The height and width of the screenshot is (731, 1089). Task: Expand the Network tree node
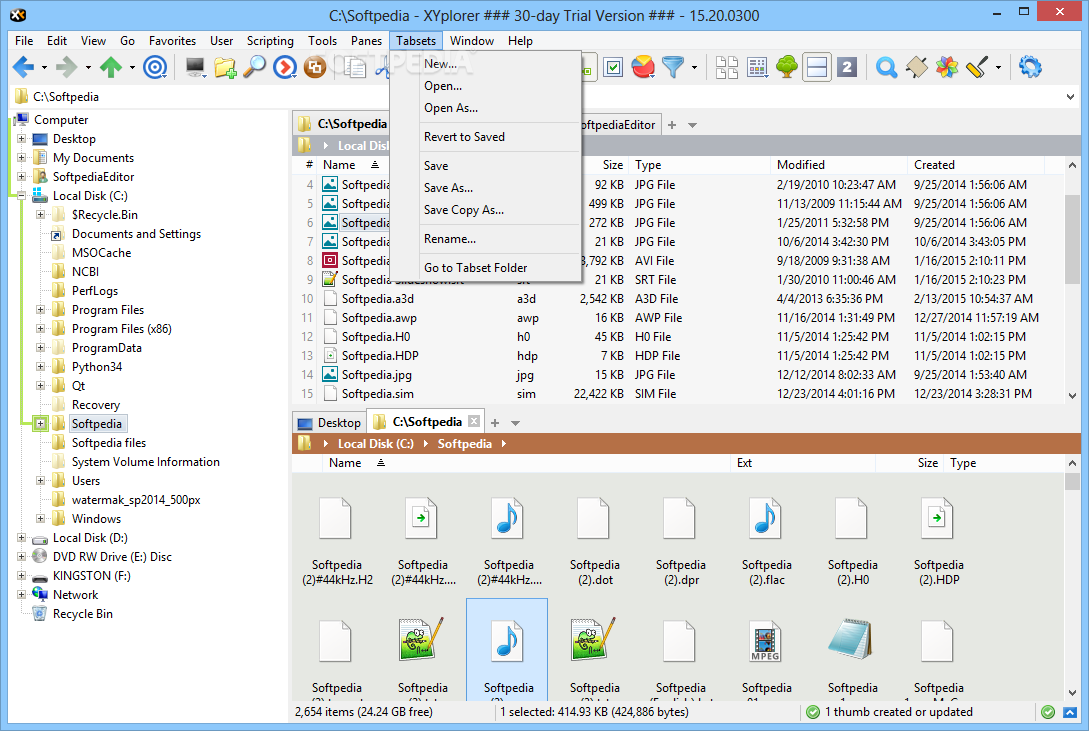point(22,595)
